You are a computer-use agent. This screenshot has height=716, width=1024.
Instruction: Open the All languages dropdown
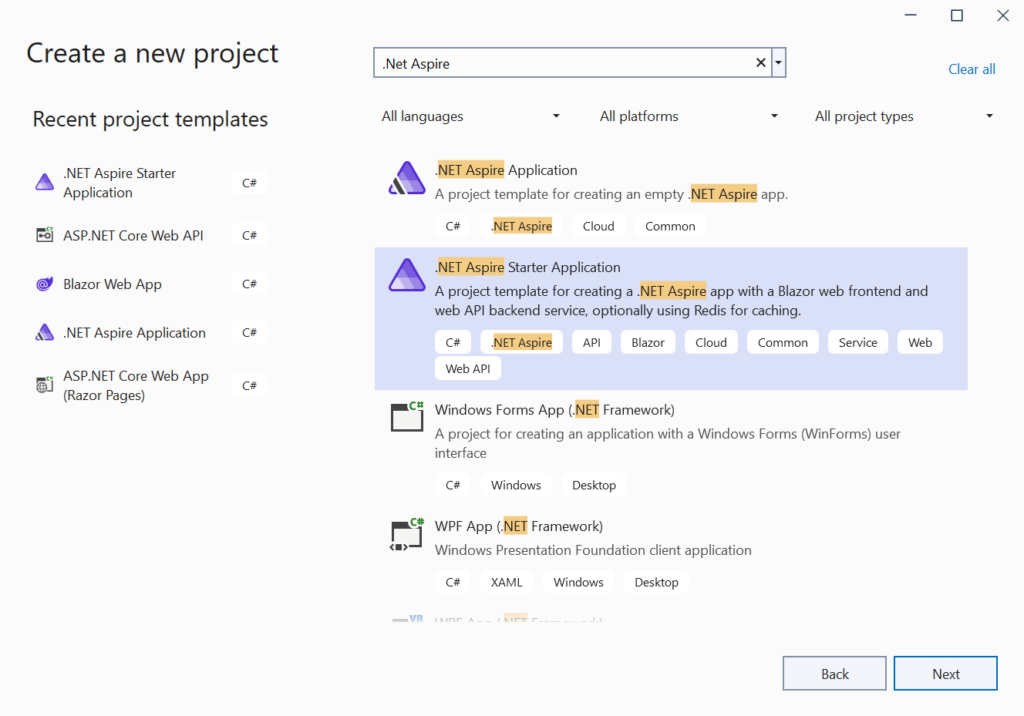(470, 116)
